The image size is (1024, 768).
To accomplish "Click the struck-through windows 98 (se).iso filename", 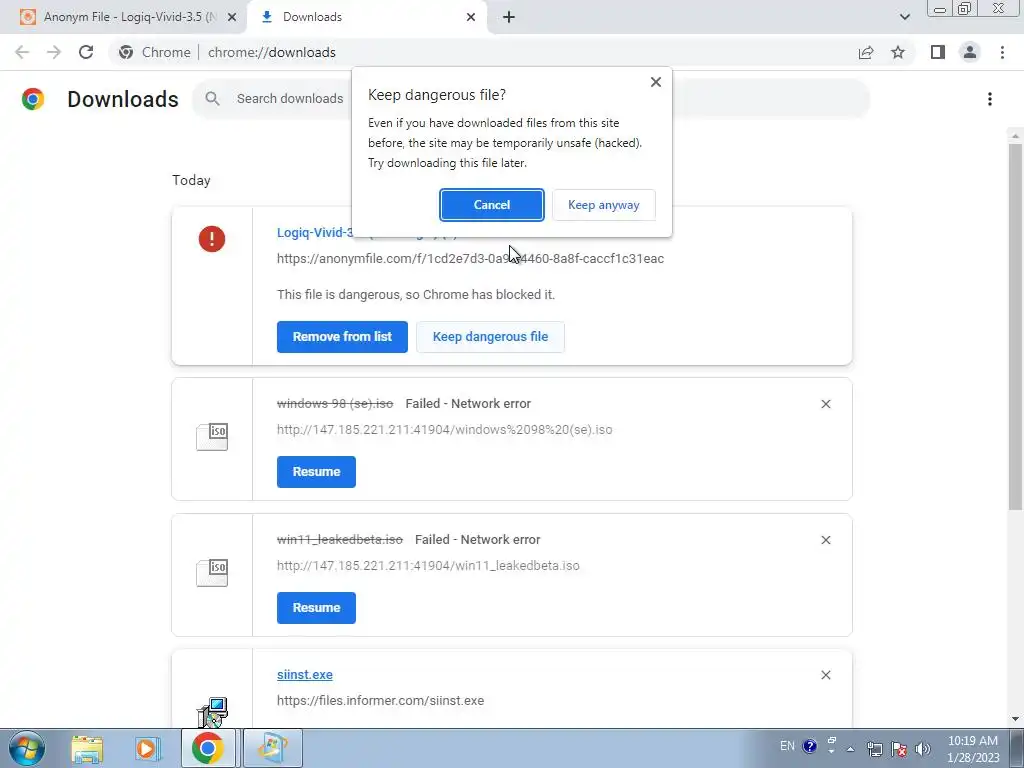I will [x=334, y=404].
